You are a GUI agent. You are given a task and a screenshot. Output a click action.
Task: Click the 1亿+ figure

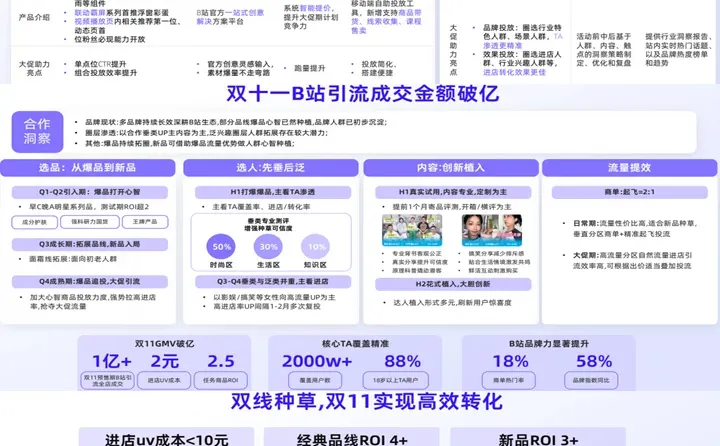point(112,361)
